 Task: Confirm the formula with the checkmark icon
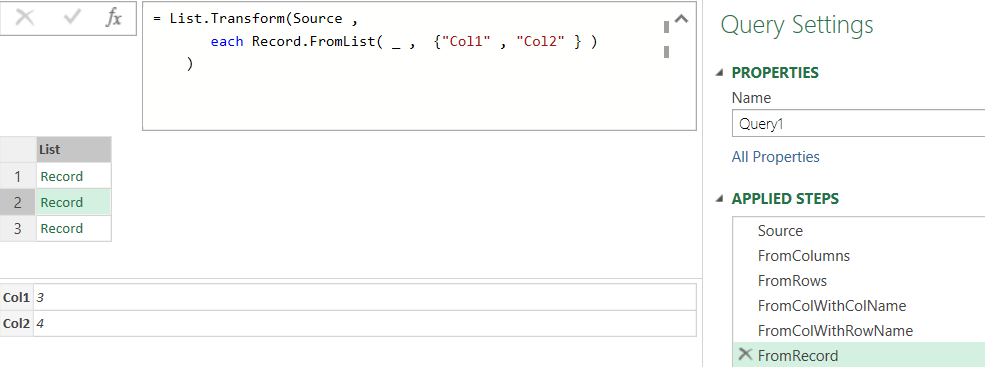(x=72, y=18)
